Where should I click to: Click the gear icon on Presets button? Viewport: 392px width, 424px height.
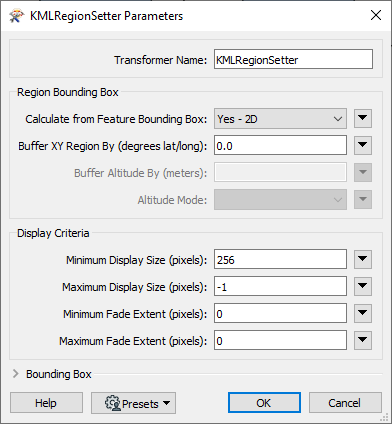113,403
